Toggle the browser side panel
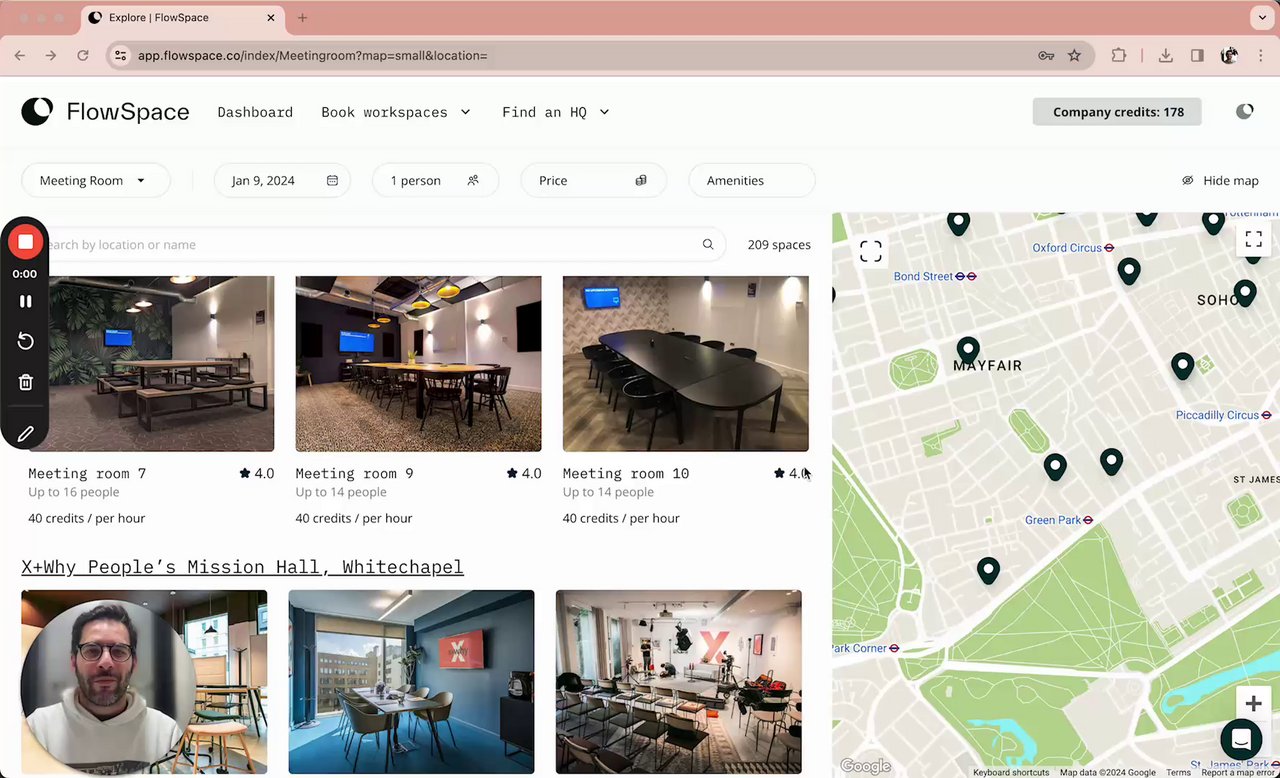 1197,55
